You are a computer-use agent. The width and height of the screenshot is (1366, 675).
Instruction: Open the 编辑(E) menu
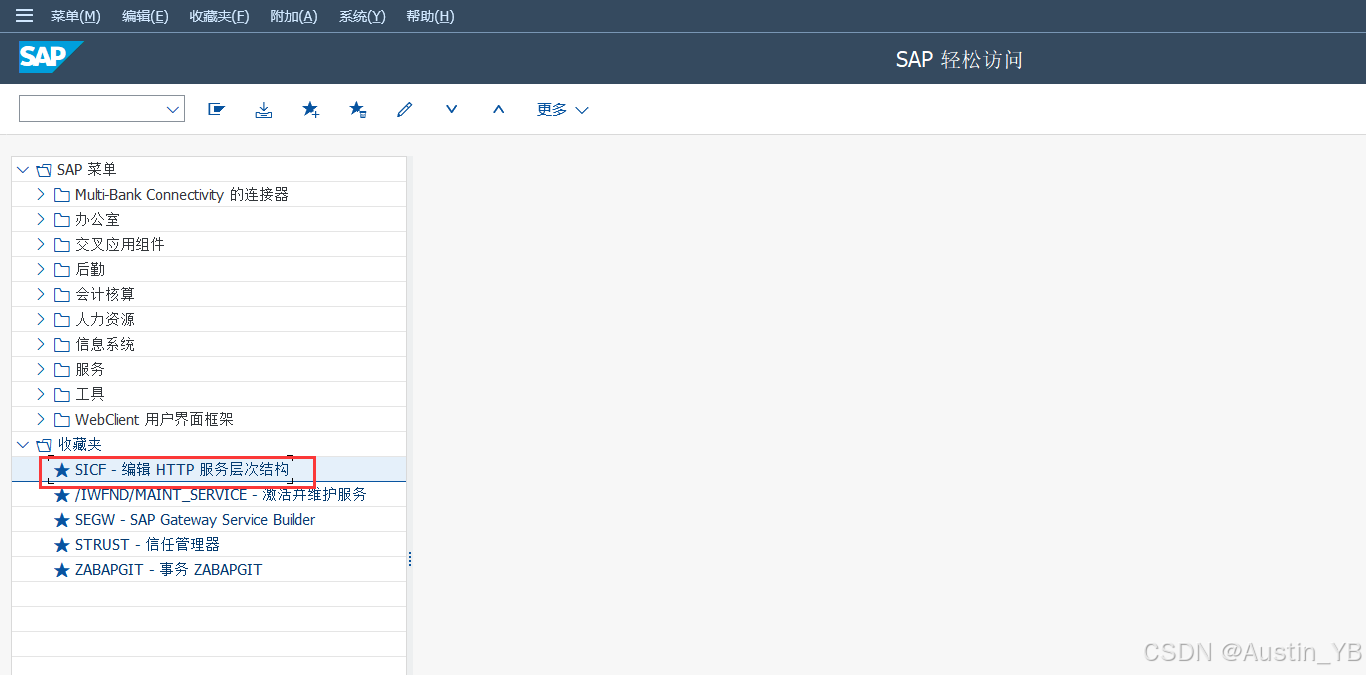[145, 16]
